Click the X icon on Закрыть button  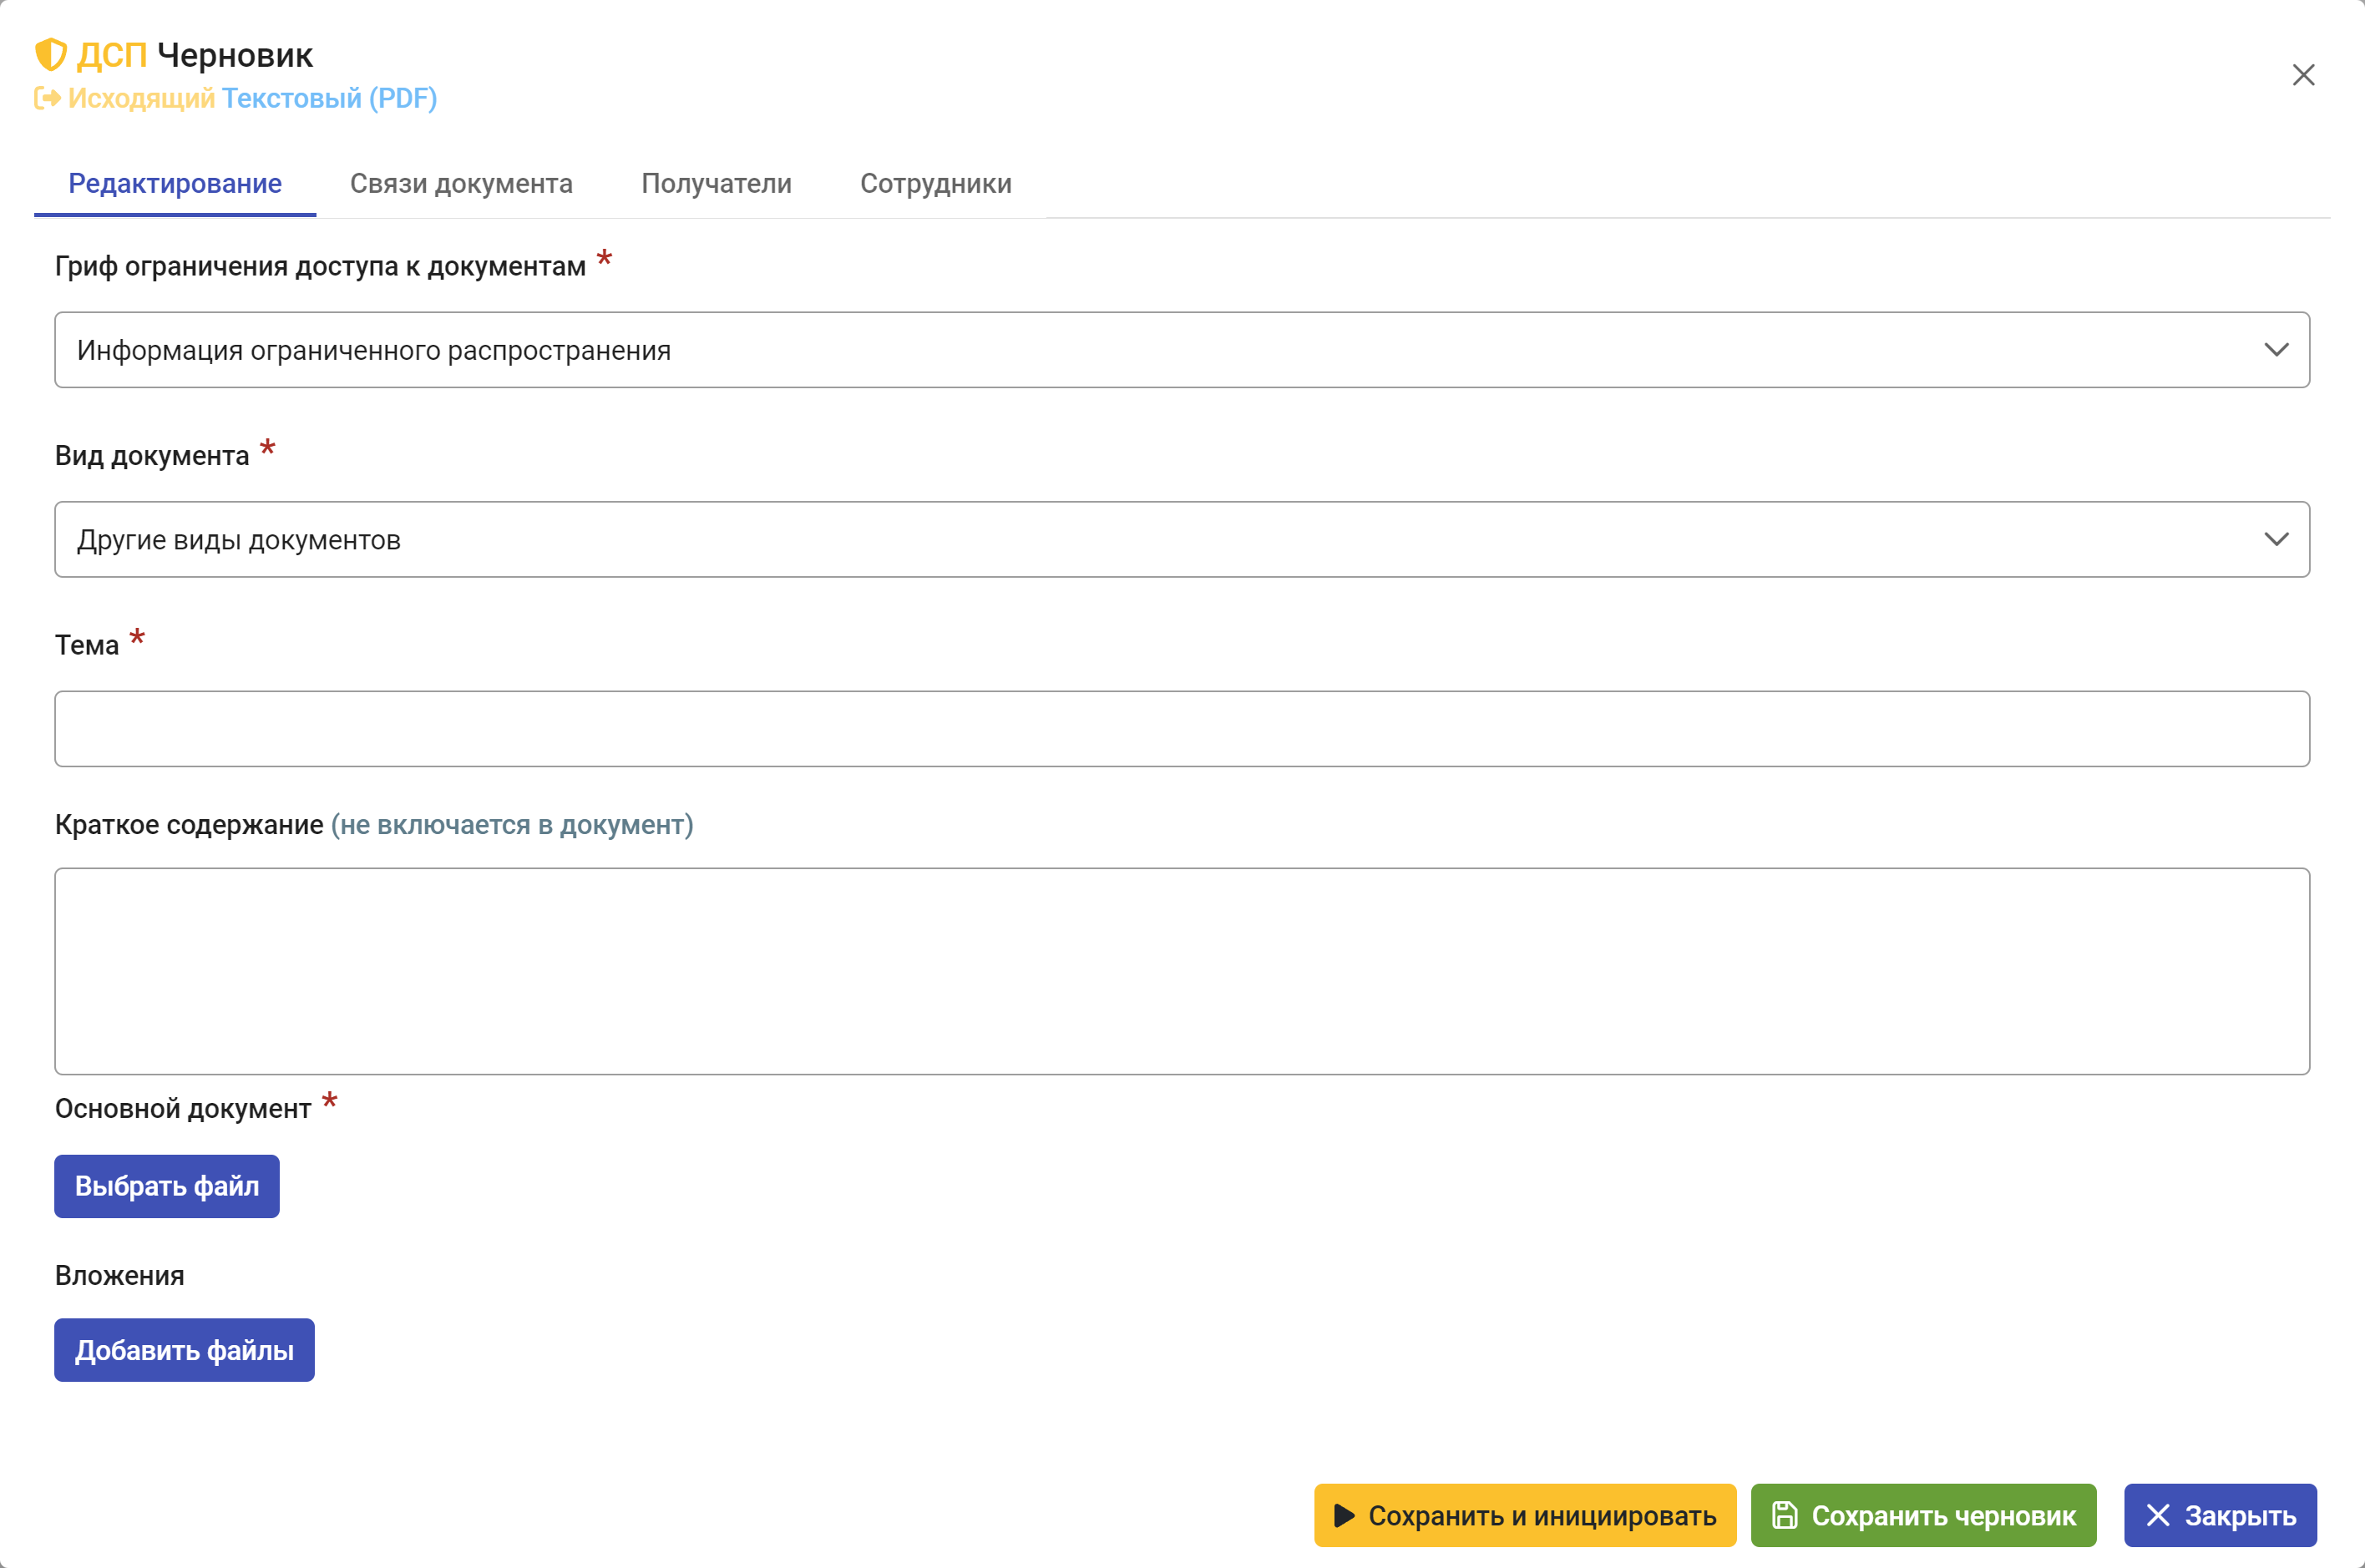(2158, 1515)
